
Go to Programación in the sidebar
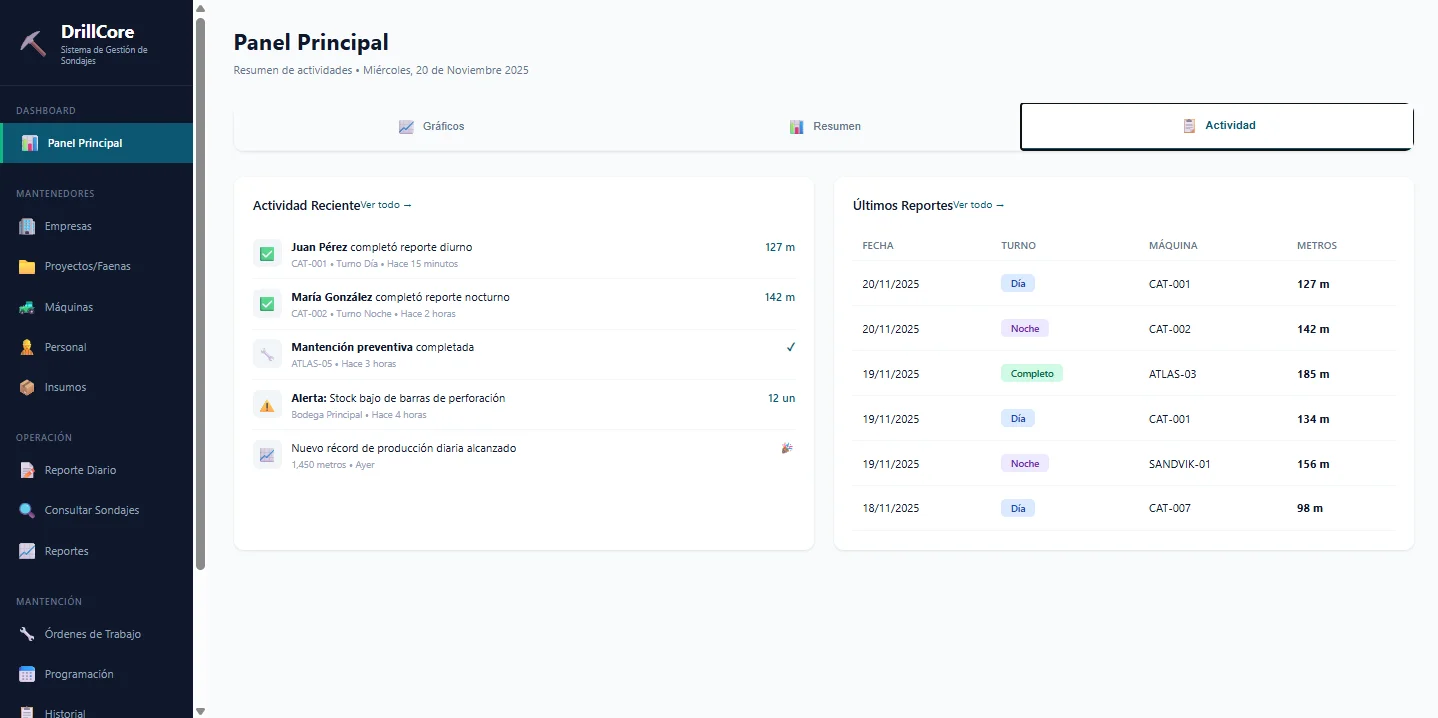[x=79, y=674]
